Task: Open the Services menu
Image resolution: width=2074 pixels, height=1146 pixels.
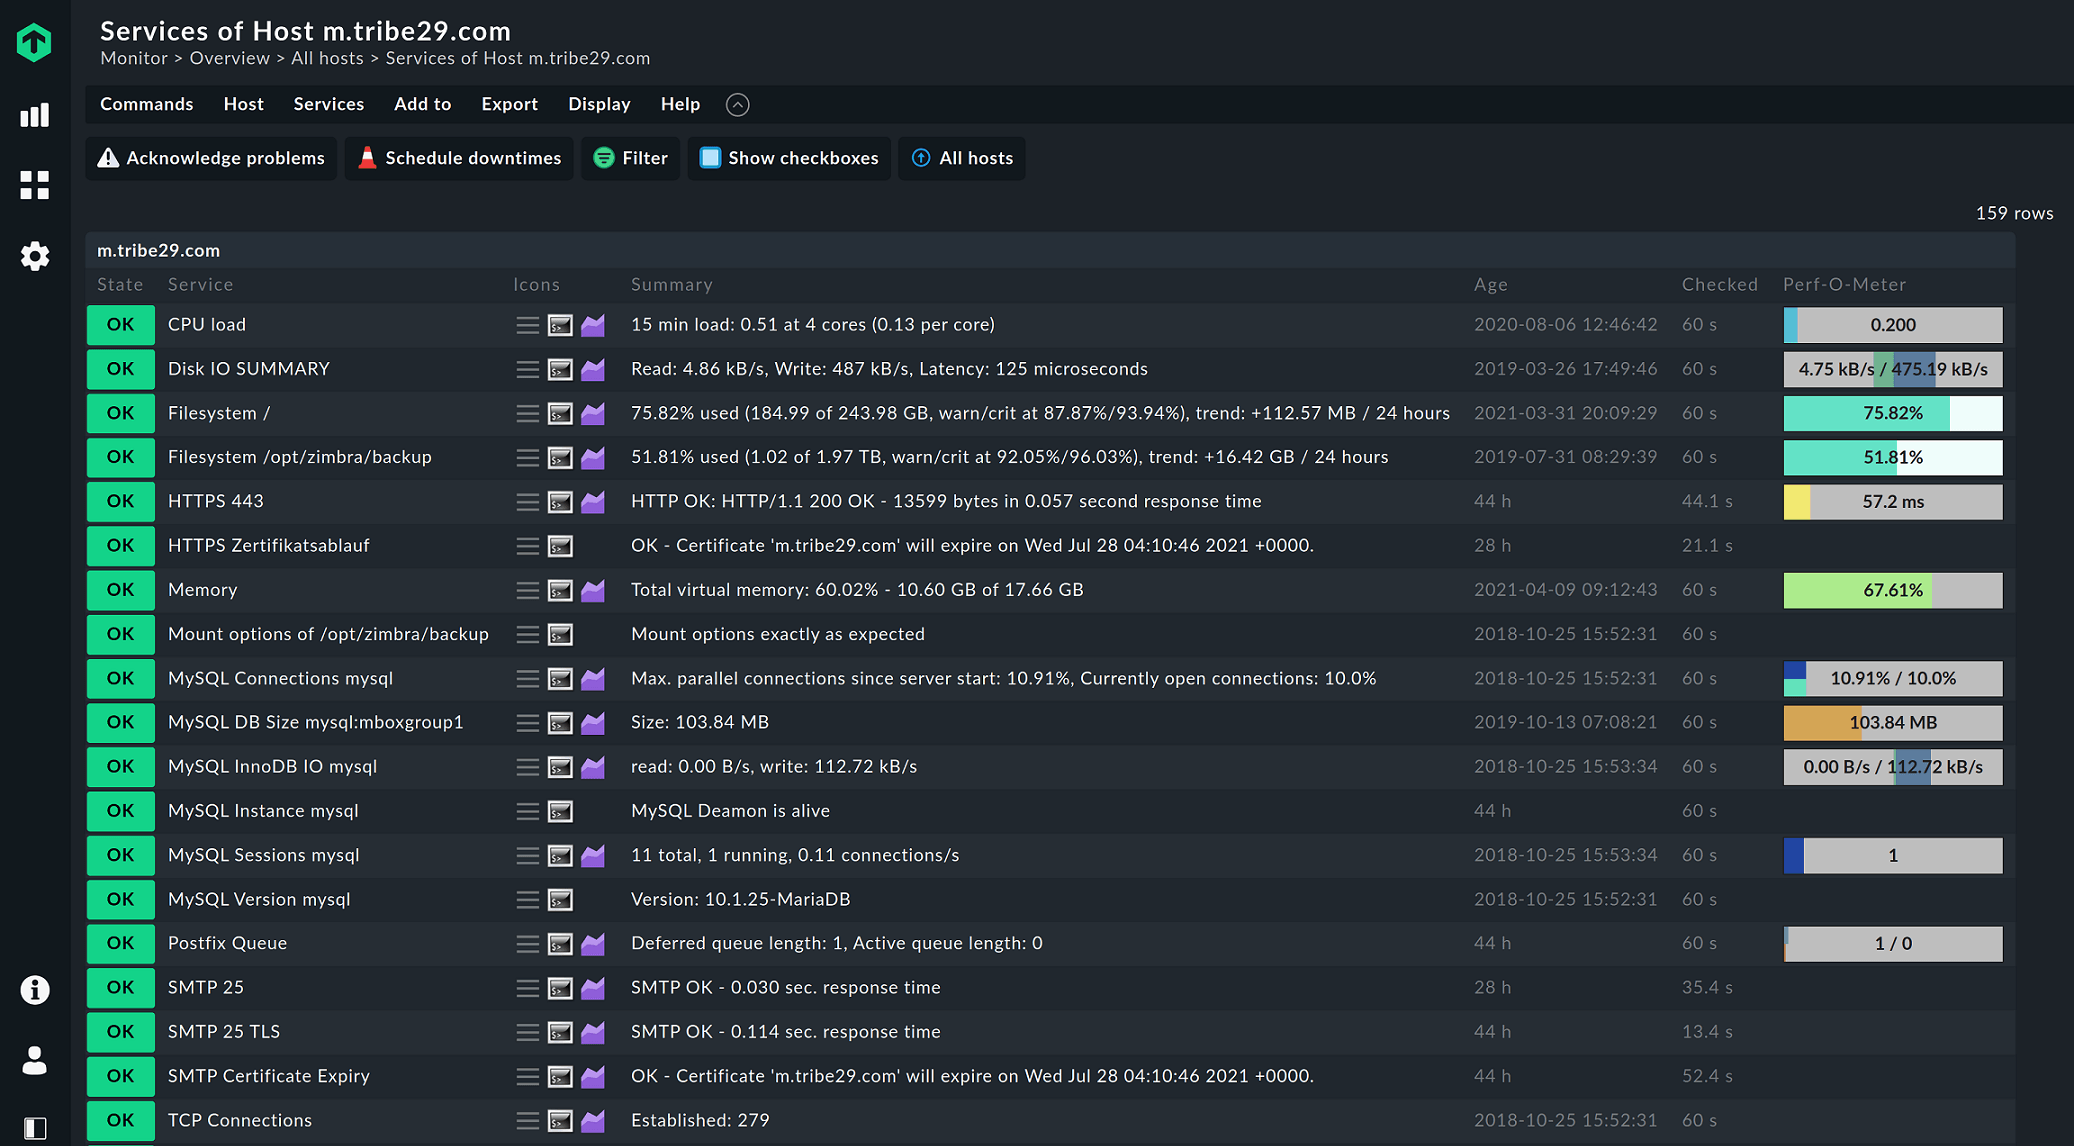Action: tap(328, 104)
